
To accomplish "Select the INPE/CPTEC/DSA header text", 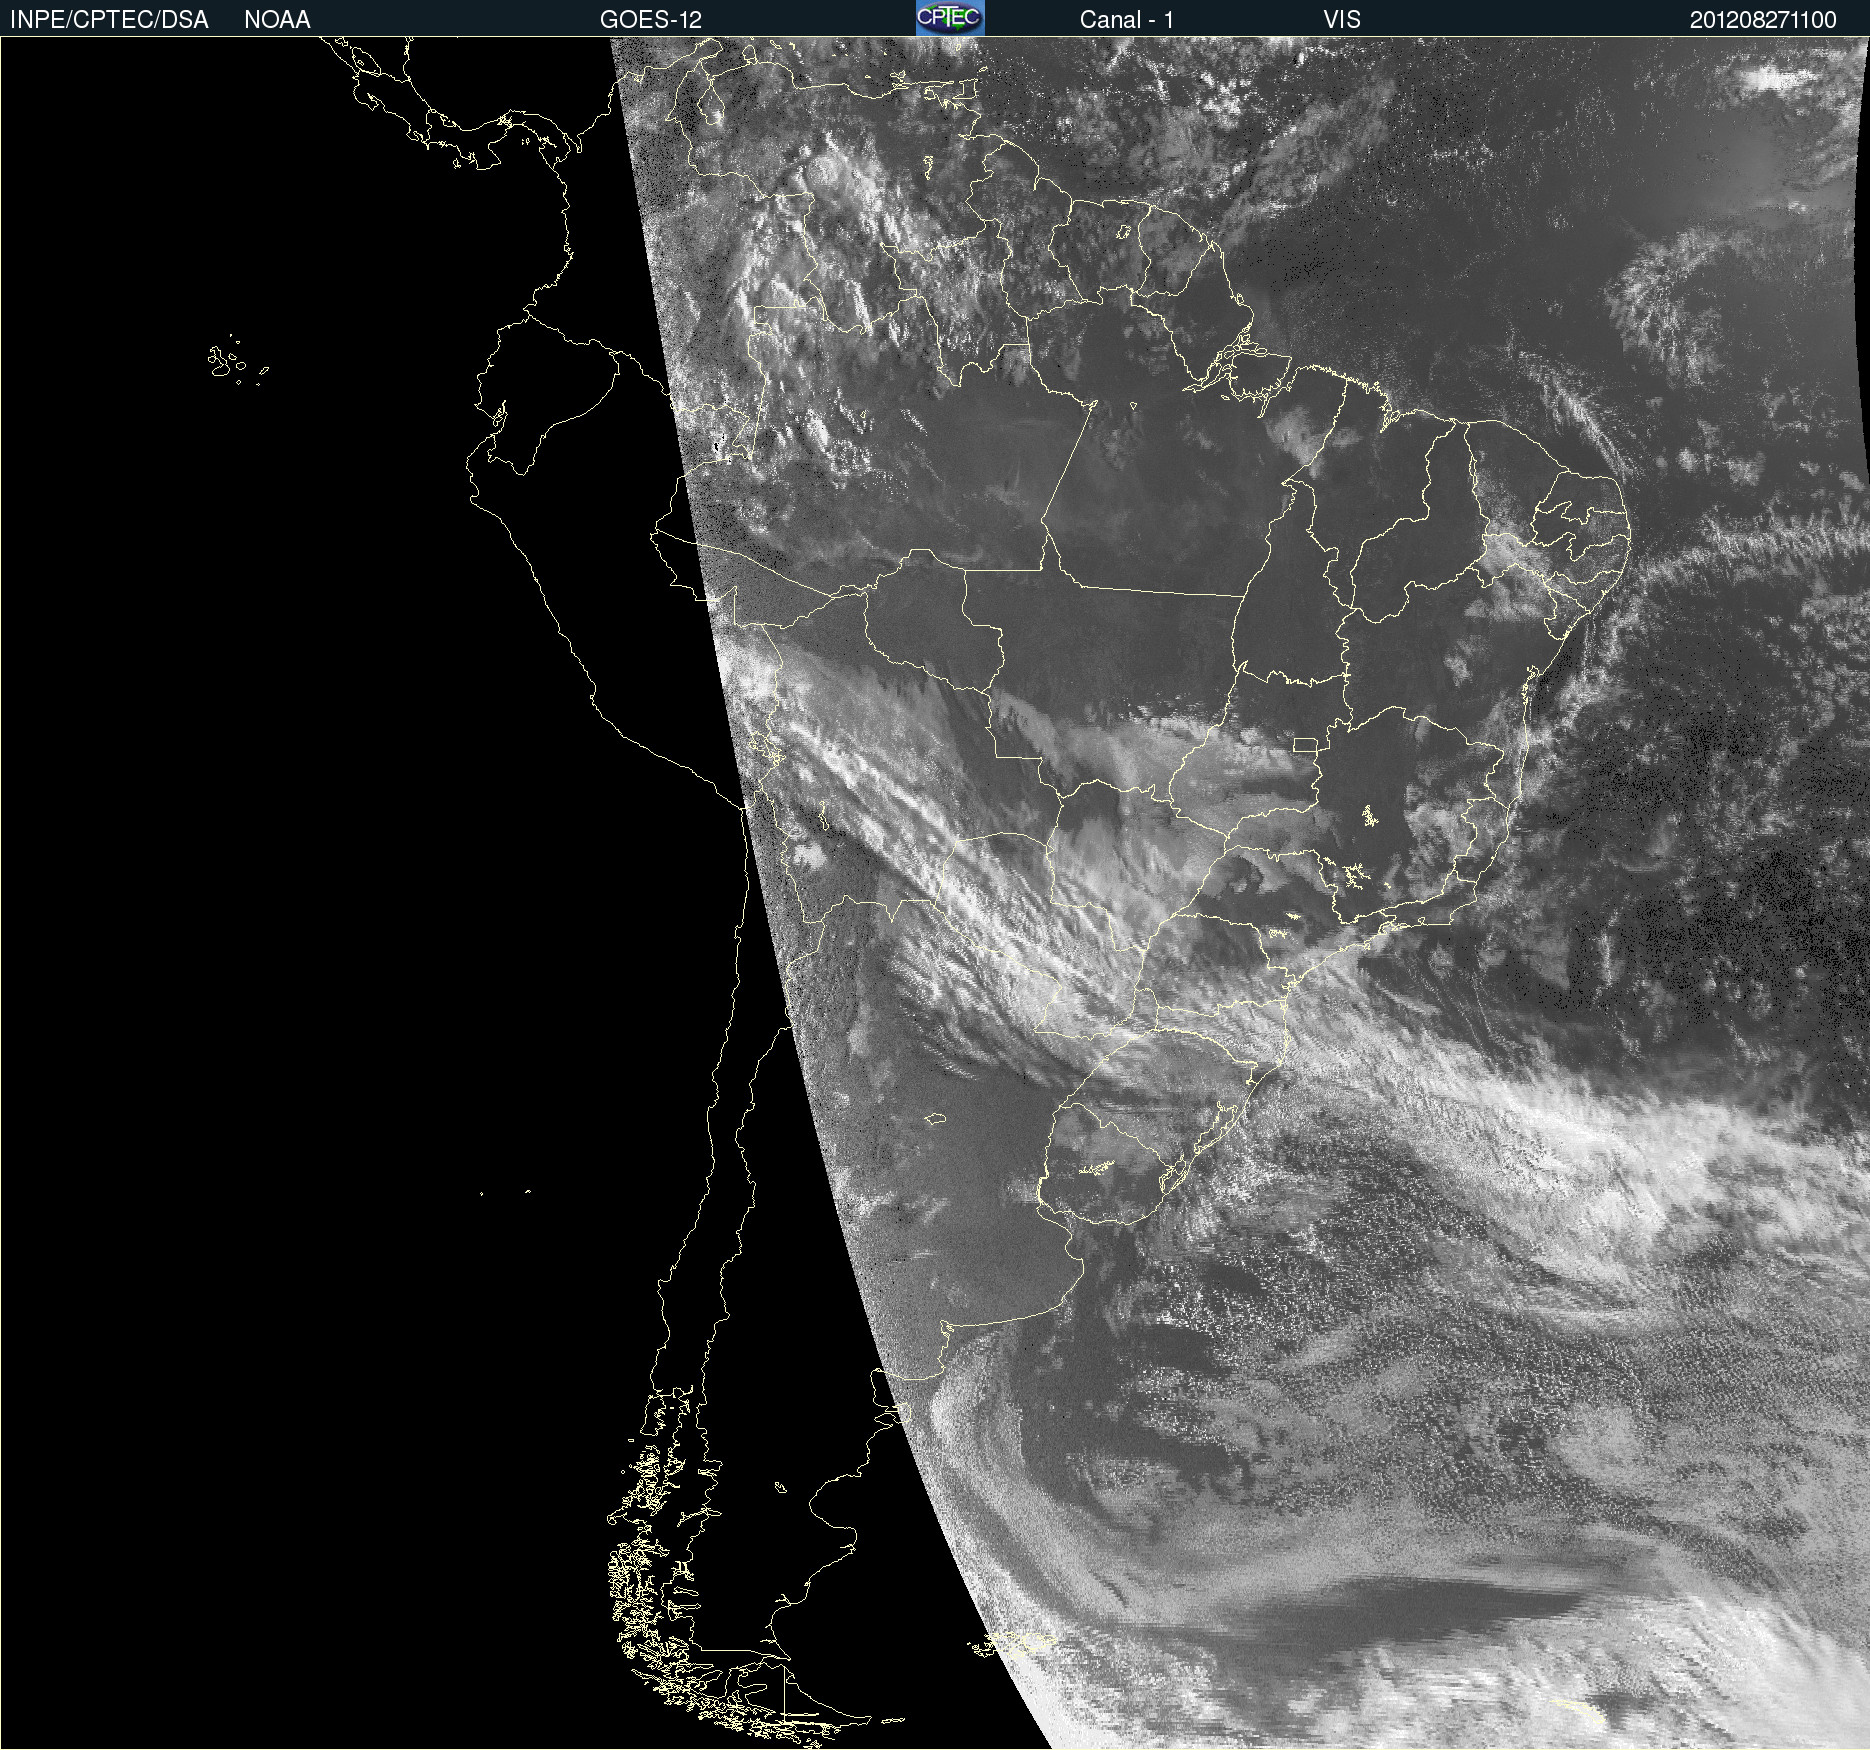I will pos(109,20).
